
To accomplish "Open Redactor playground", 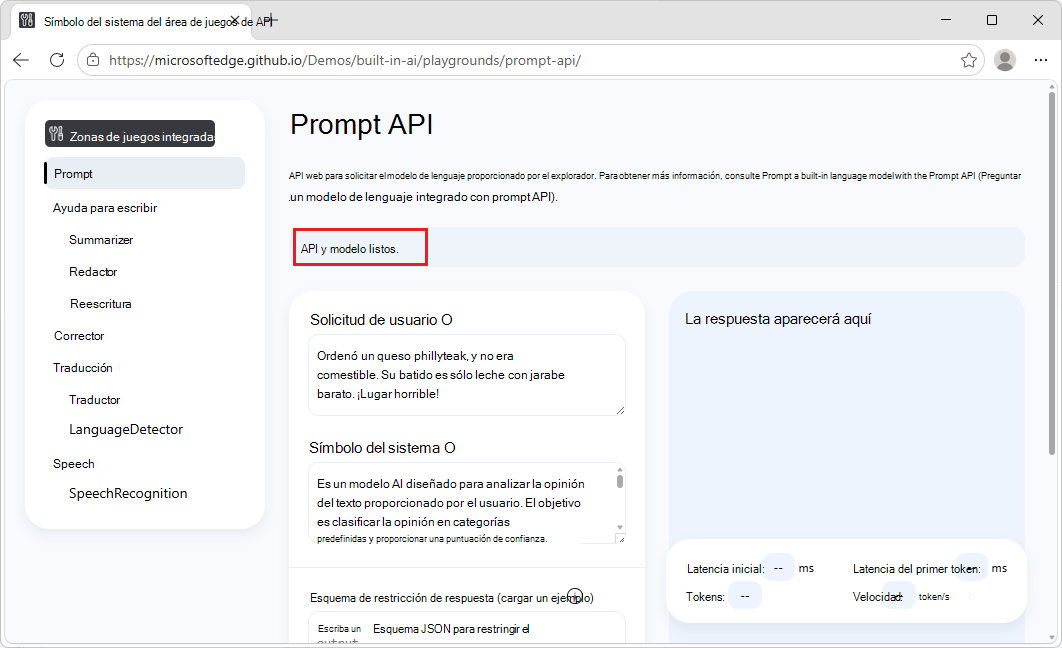I will [x=93, y=272].
